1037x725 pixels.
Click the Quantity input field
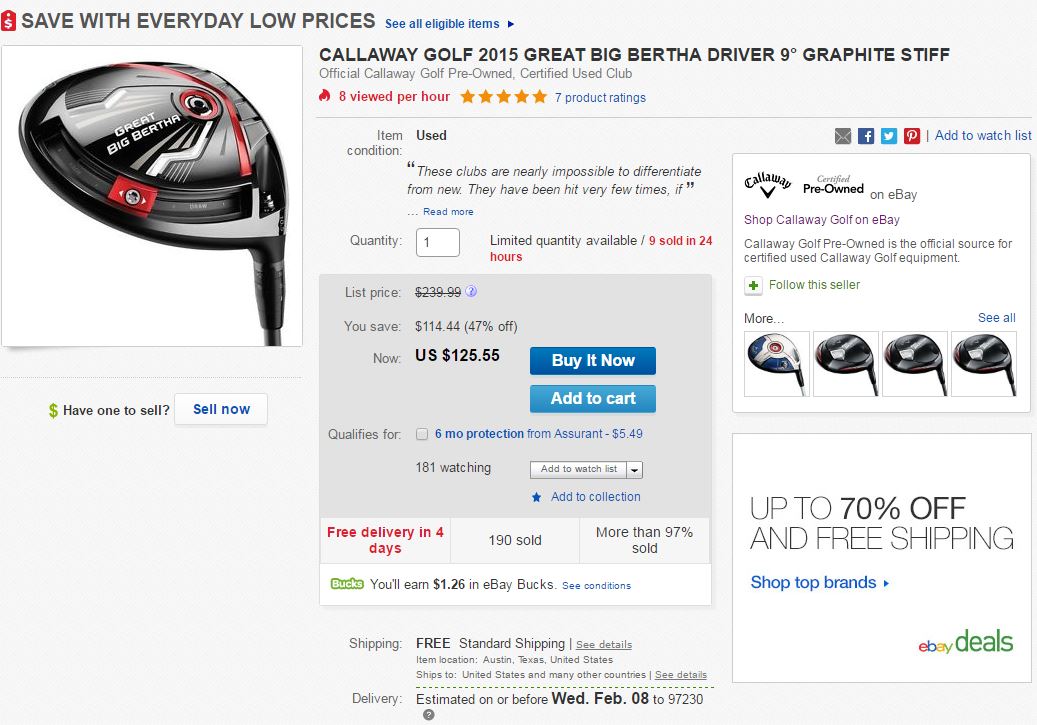coord(437,242)
